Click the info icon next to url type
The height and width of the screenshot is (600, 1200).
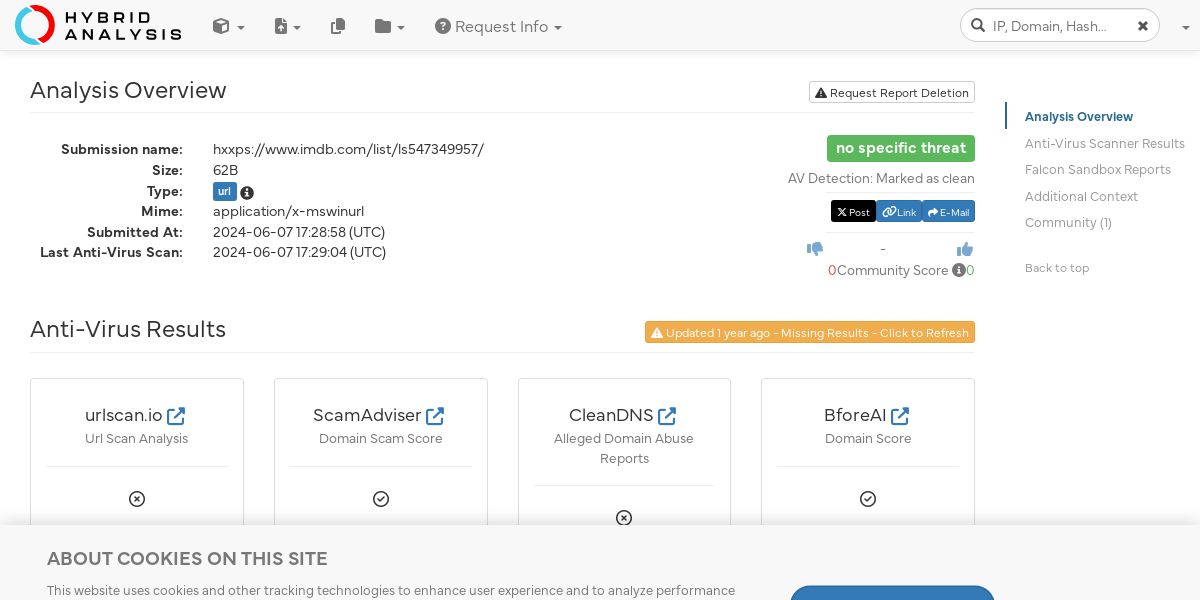pyautogui.click(x=247, y=192)
